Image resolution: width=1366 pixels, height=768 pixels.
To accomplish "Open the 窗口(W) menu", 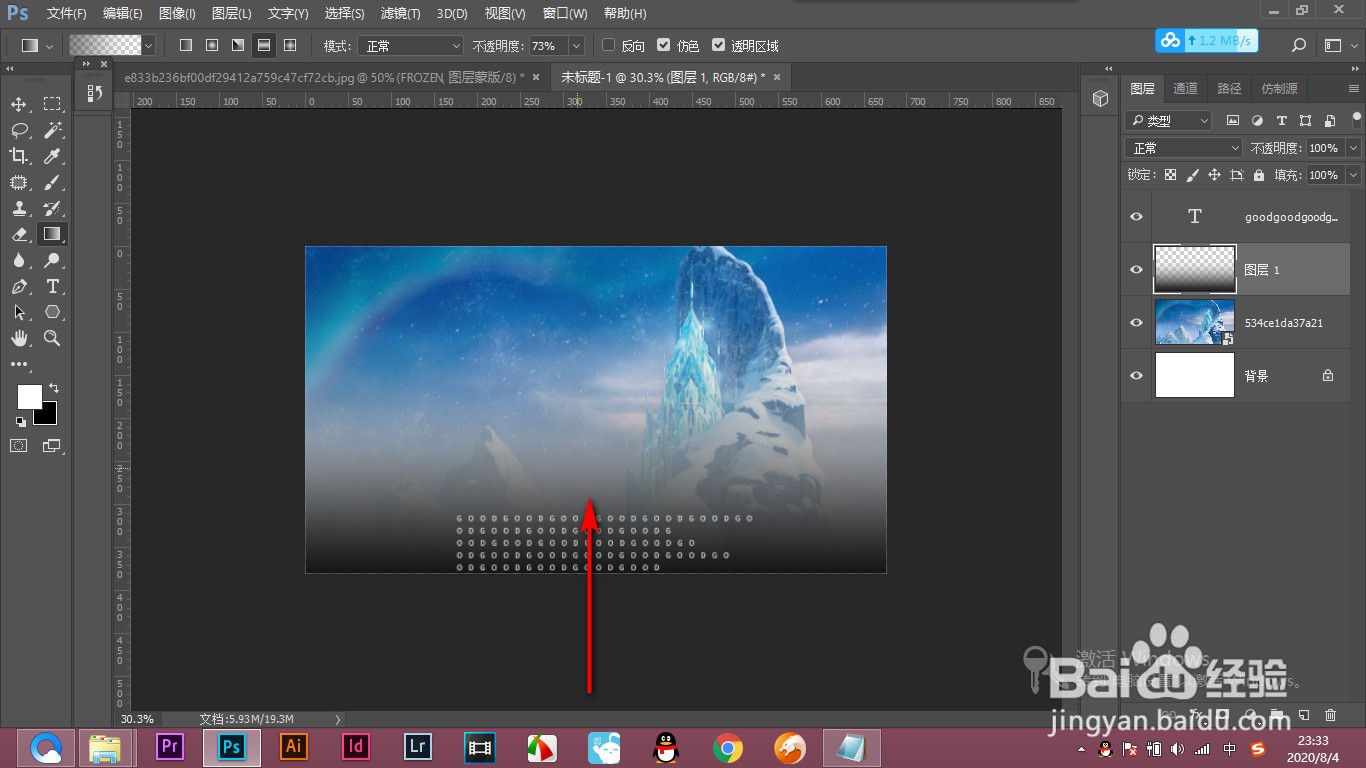I will [566, 14].
